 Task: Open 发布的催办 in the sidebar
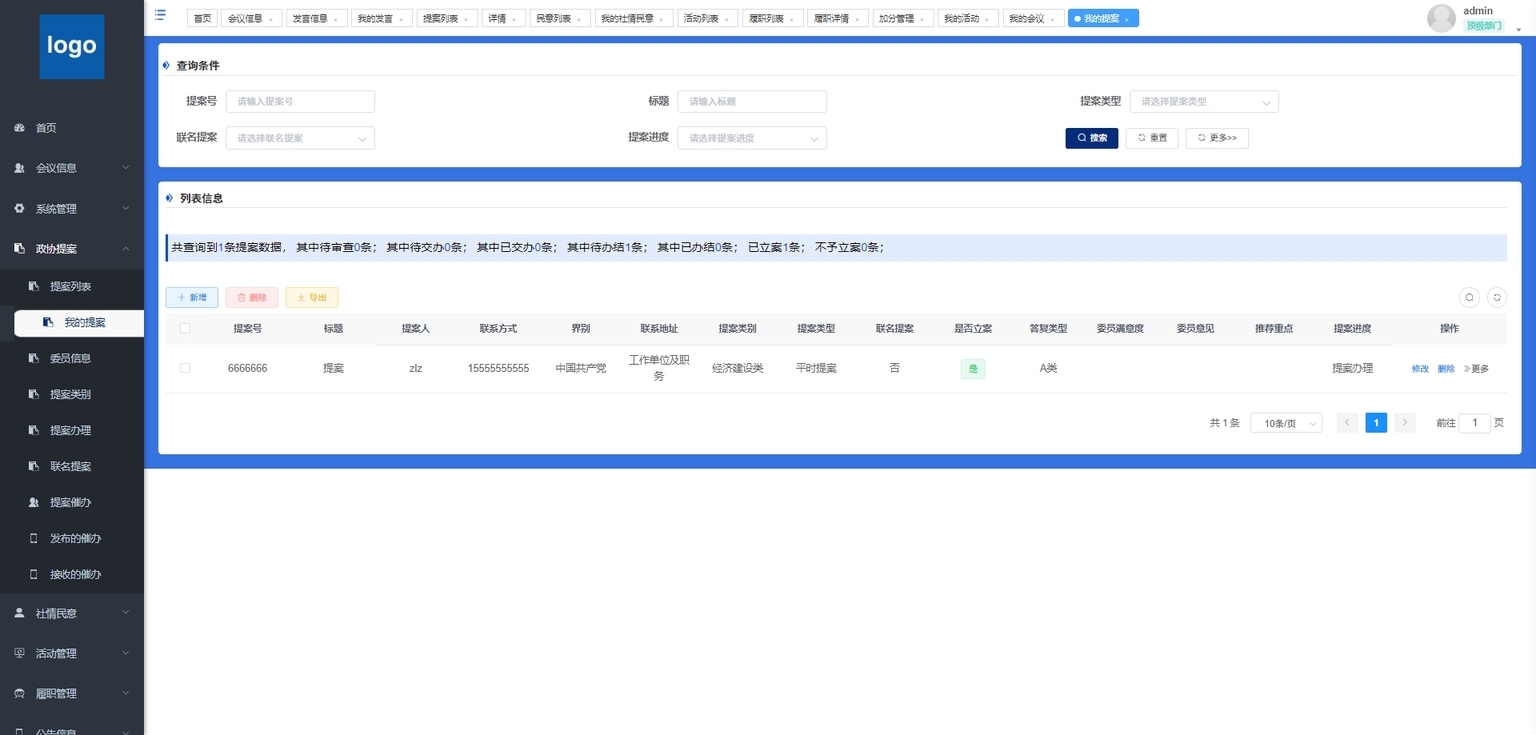[x=75, y=538]
